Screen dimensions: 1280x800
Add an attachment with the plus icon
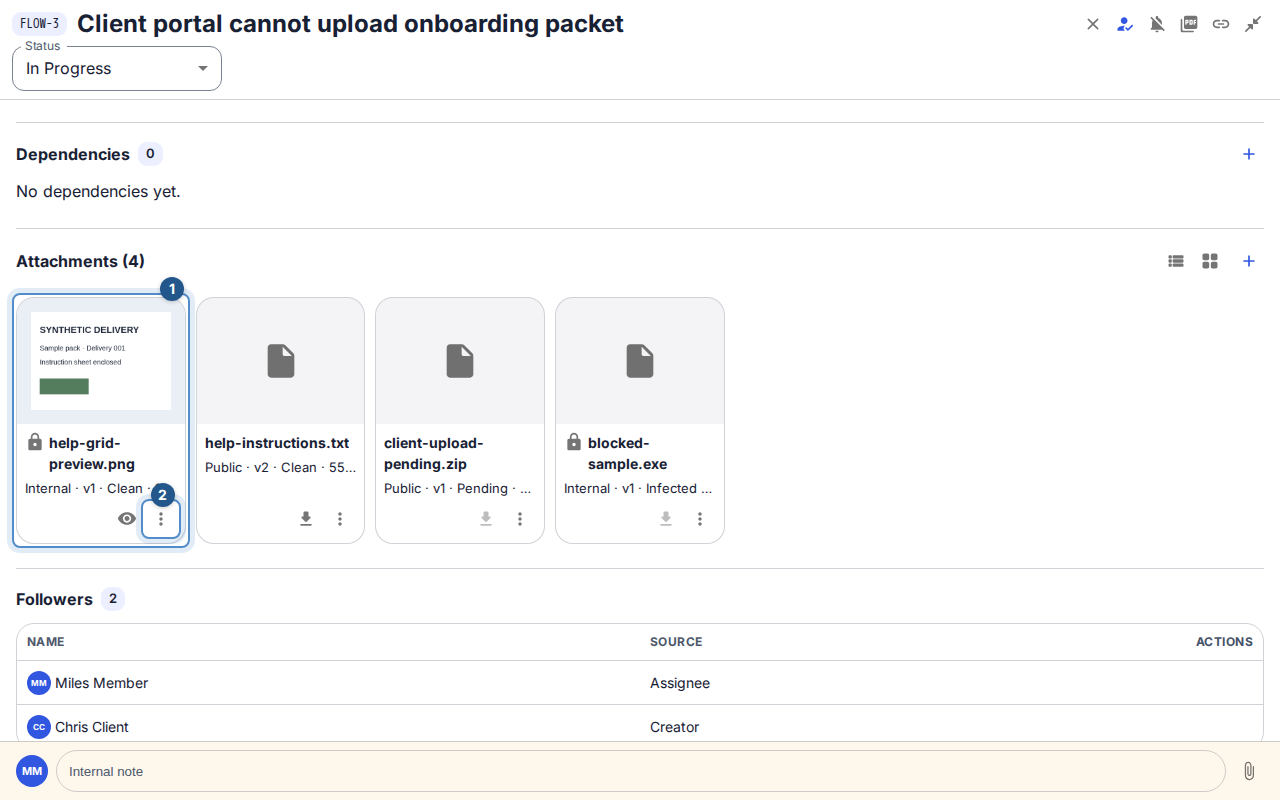click(x=1249, y=261)
